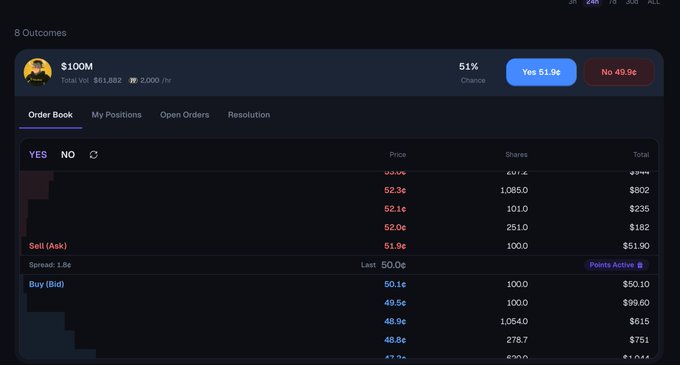Select the NO order book side
Screen dimensions: 680x365
[x=68, y=155]
